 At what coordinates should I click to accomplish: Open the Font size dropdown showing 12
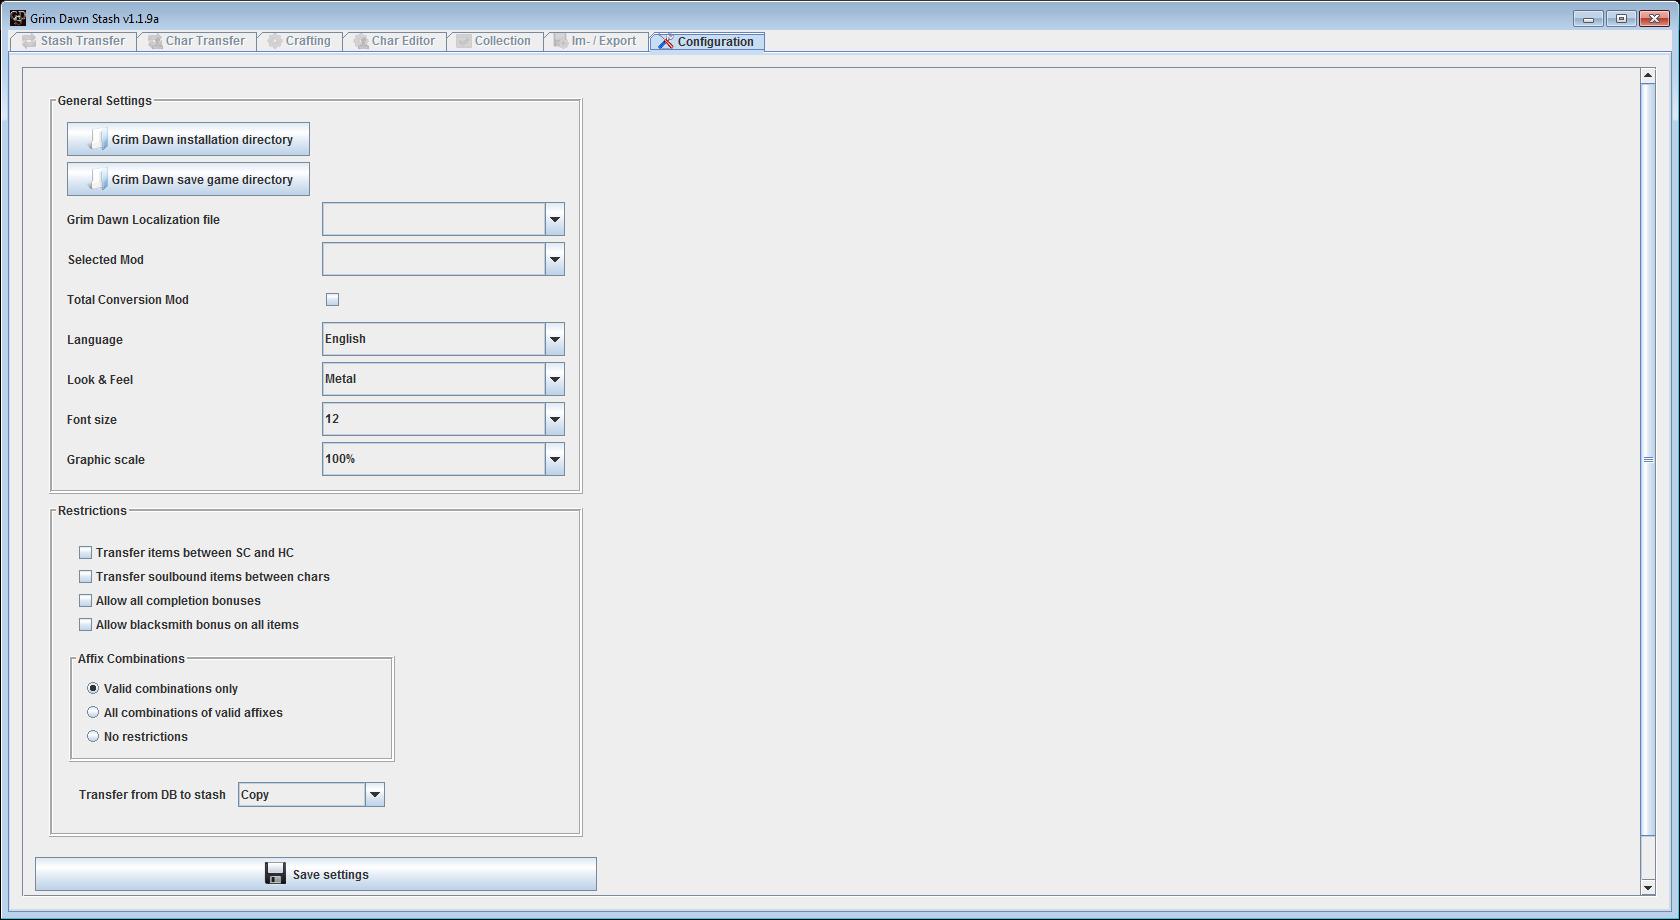(x=554, y=419)
